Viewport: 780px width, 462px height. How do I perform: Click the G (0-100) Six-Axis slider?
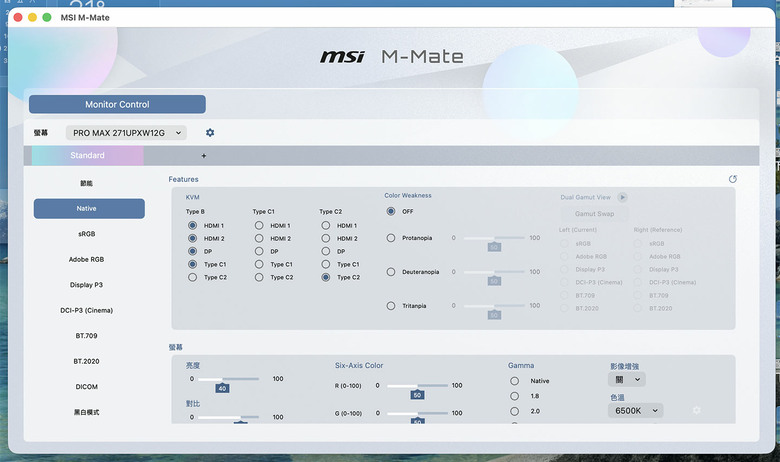(417, 413)
